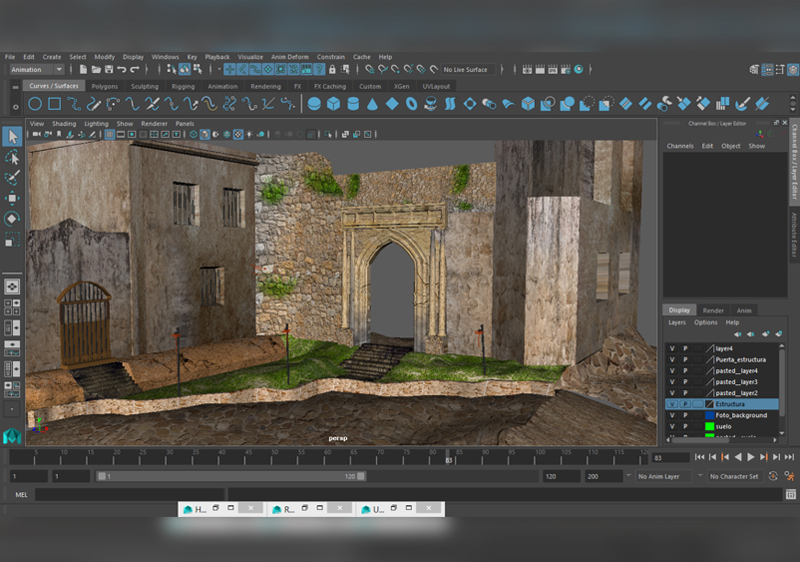The width and height of the screenshot is (800, 562).
Task: Select the Lasso selection tool
Action: pos(12,157)
